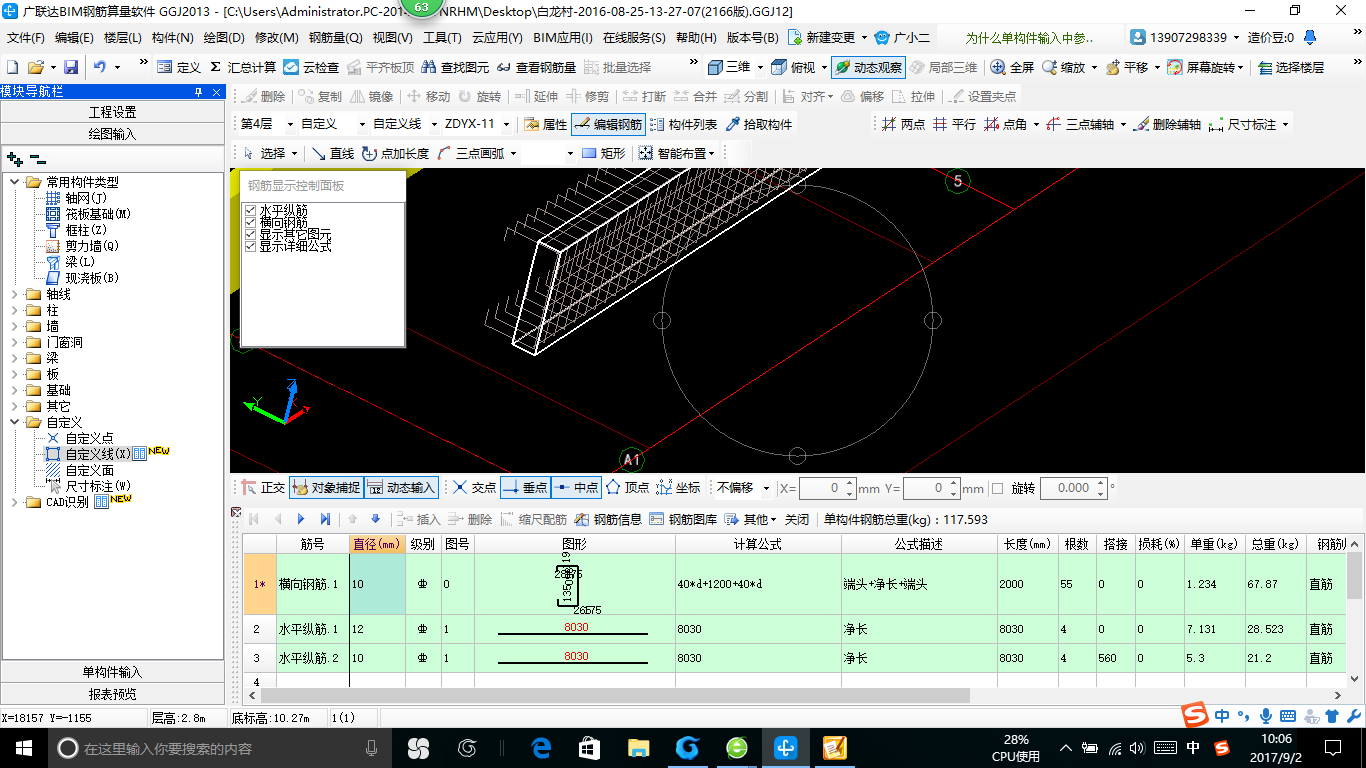Expand the CAD识别 tree node

tap(15, 502)
